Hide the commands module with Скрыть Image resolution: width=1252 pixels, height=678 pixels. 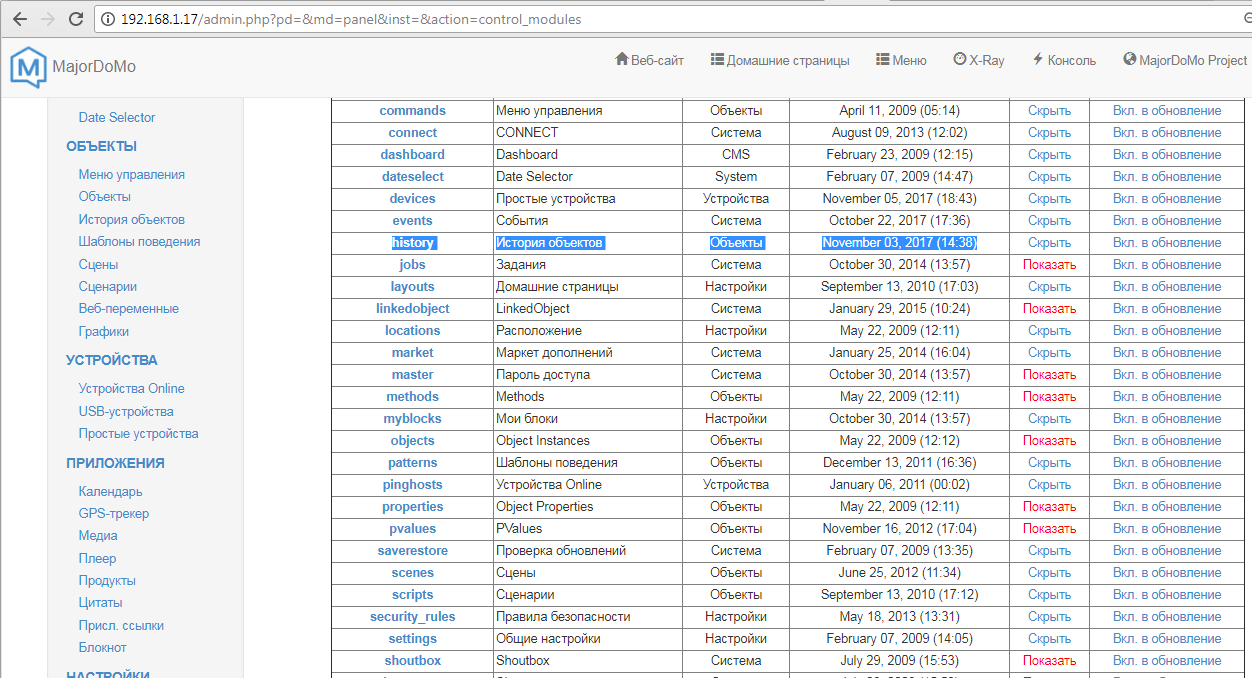point(1049,110)
